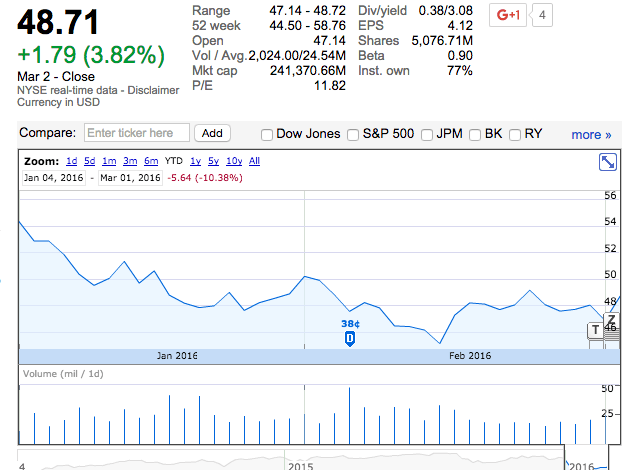Click the EPS value 4.12
Viewport: 625px width, 470px height.
pyautogui.click(x=460, y=26)
